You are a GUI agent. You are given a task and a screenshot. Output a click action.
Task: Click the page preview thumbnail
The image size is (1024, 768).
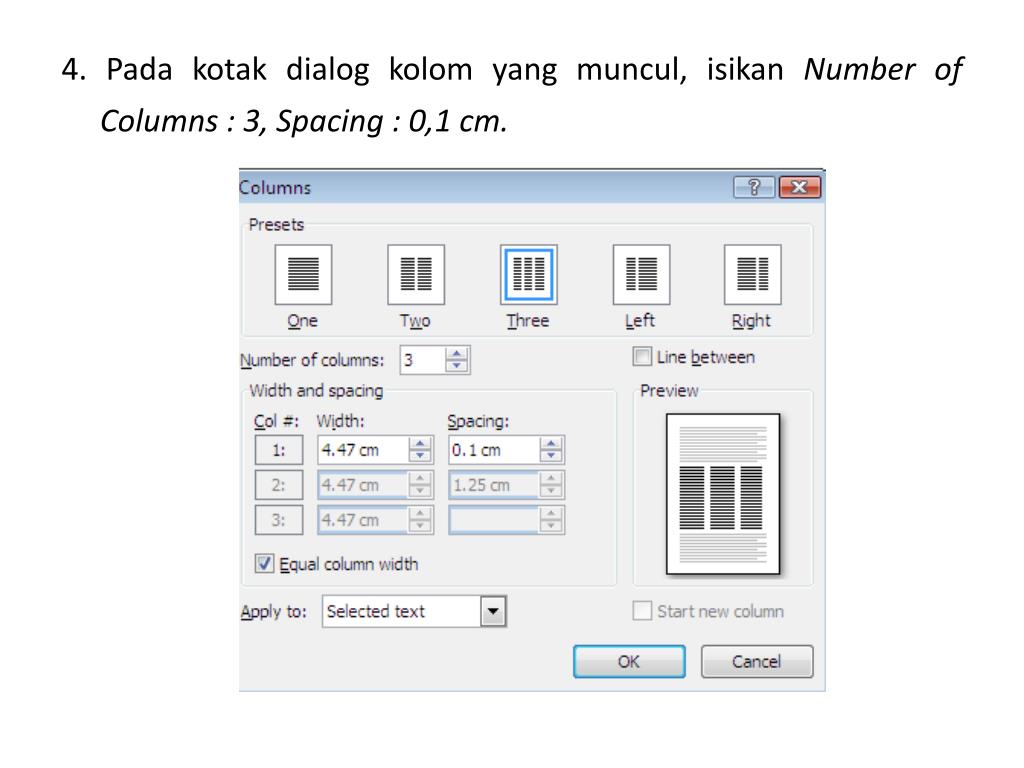723,494
